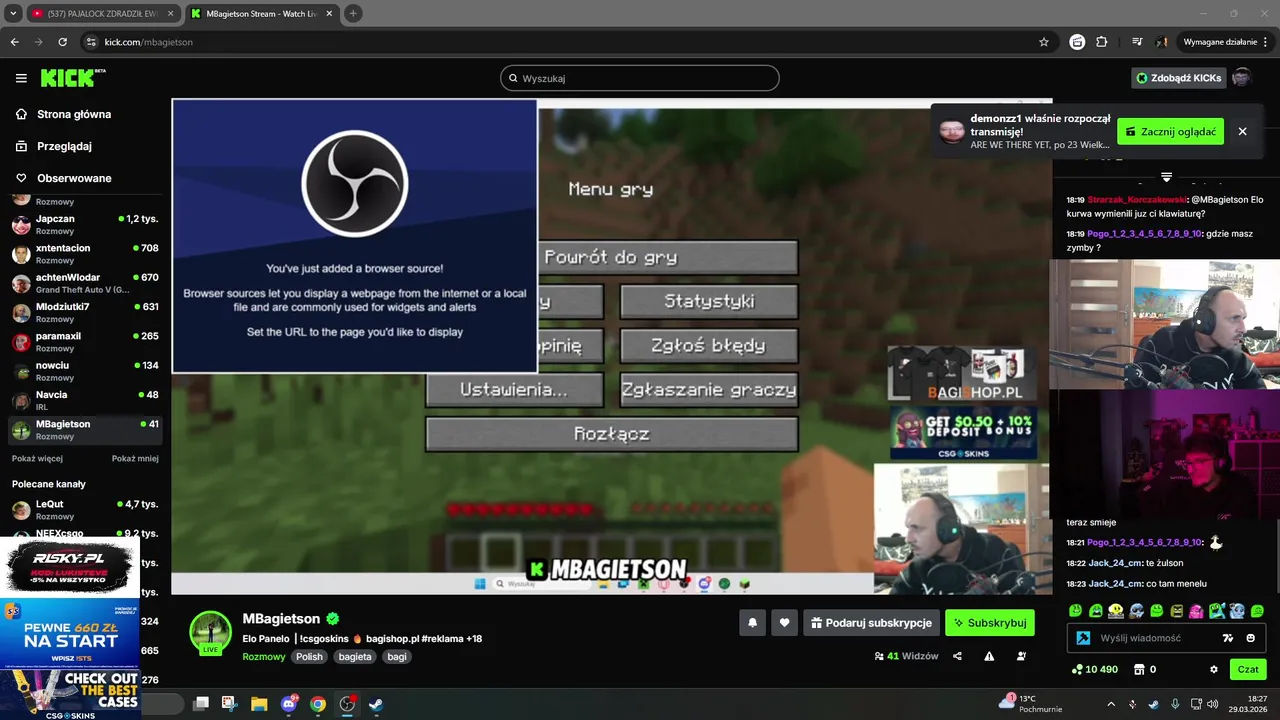Reload the page

coord(62,42)
